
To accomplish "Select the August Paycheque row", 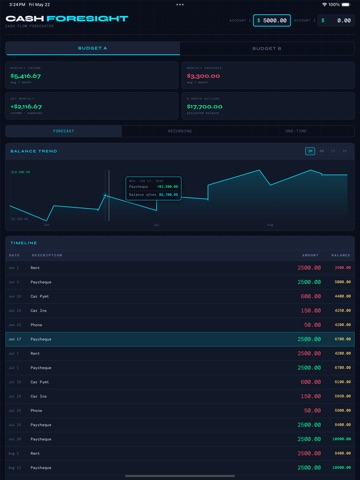I will (x=180, y=468).
